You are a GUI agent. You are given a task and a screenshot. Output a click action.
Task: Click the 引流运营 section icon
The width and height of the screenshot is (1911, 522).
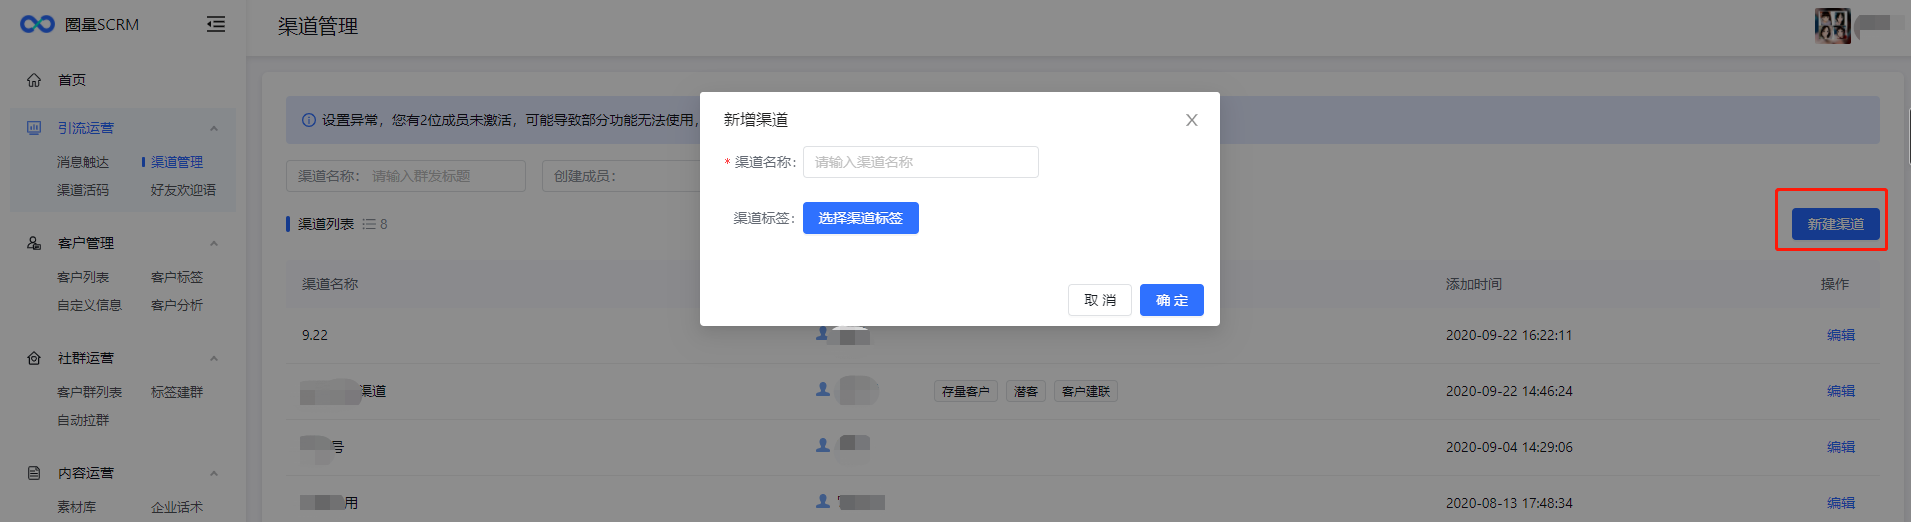(x=34, y=128)
